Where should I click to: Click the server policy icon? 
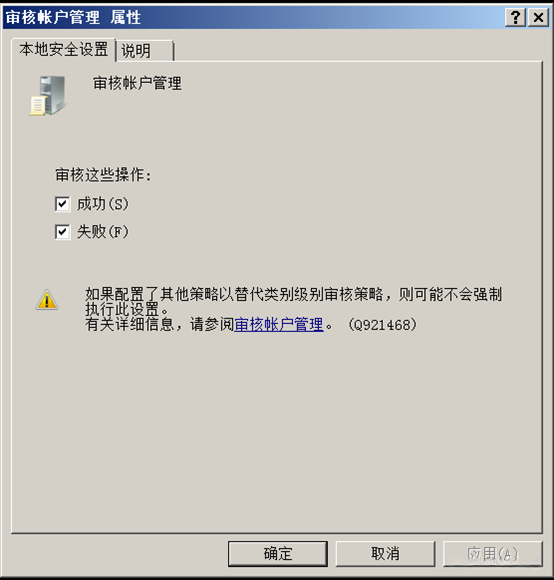pyautogui.click(x=48, y=95)
